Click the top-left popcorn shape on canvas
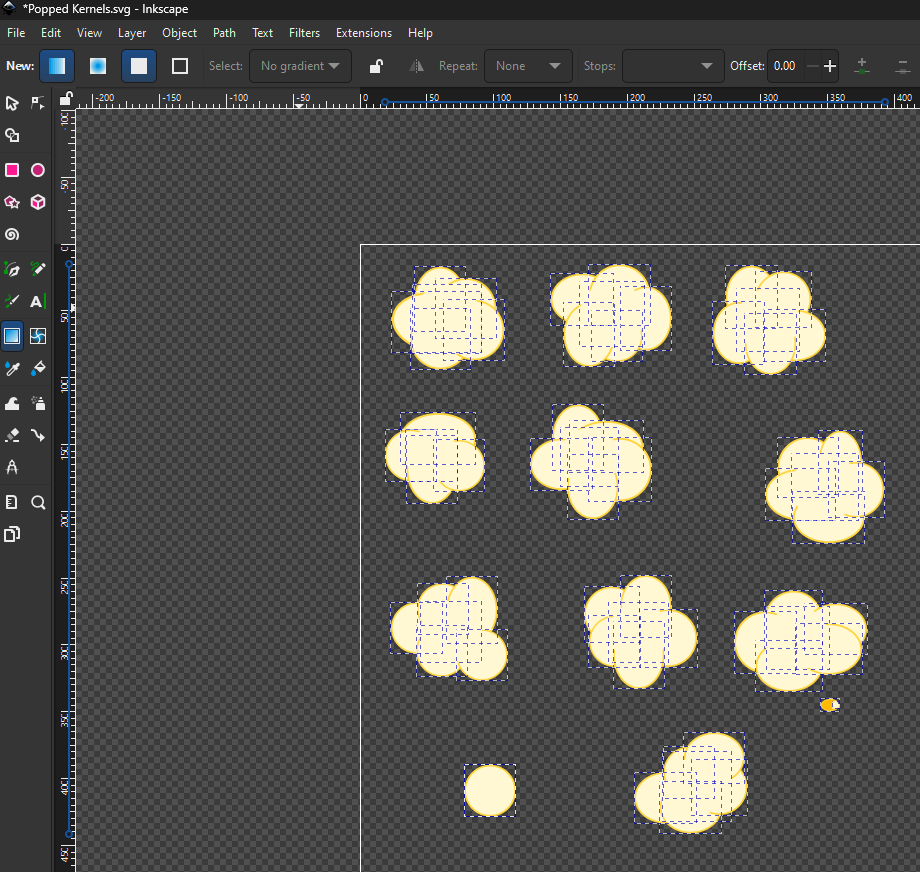This screenshot has width=920, height=872. (448, 317)
